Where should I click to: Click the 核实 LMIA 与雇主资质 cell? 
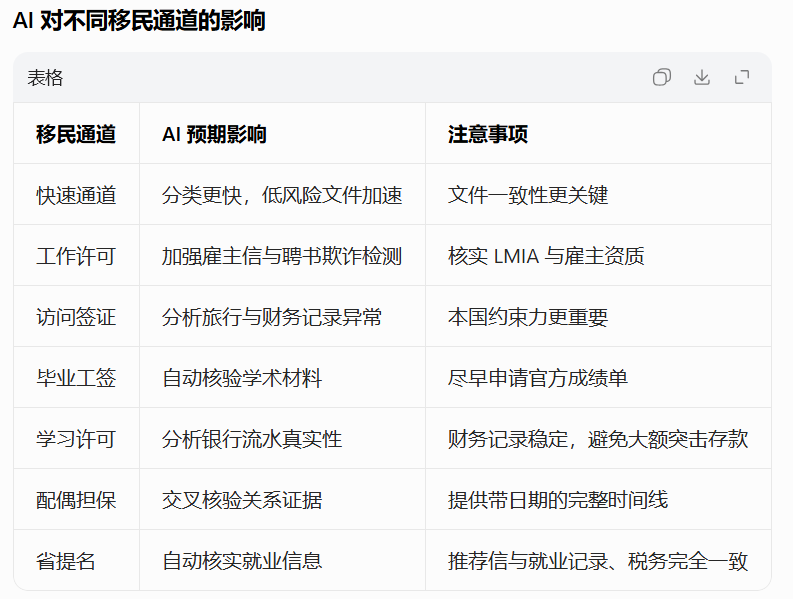546,256
